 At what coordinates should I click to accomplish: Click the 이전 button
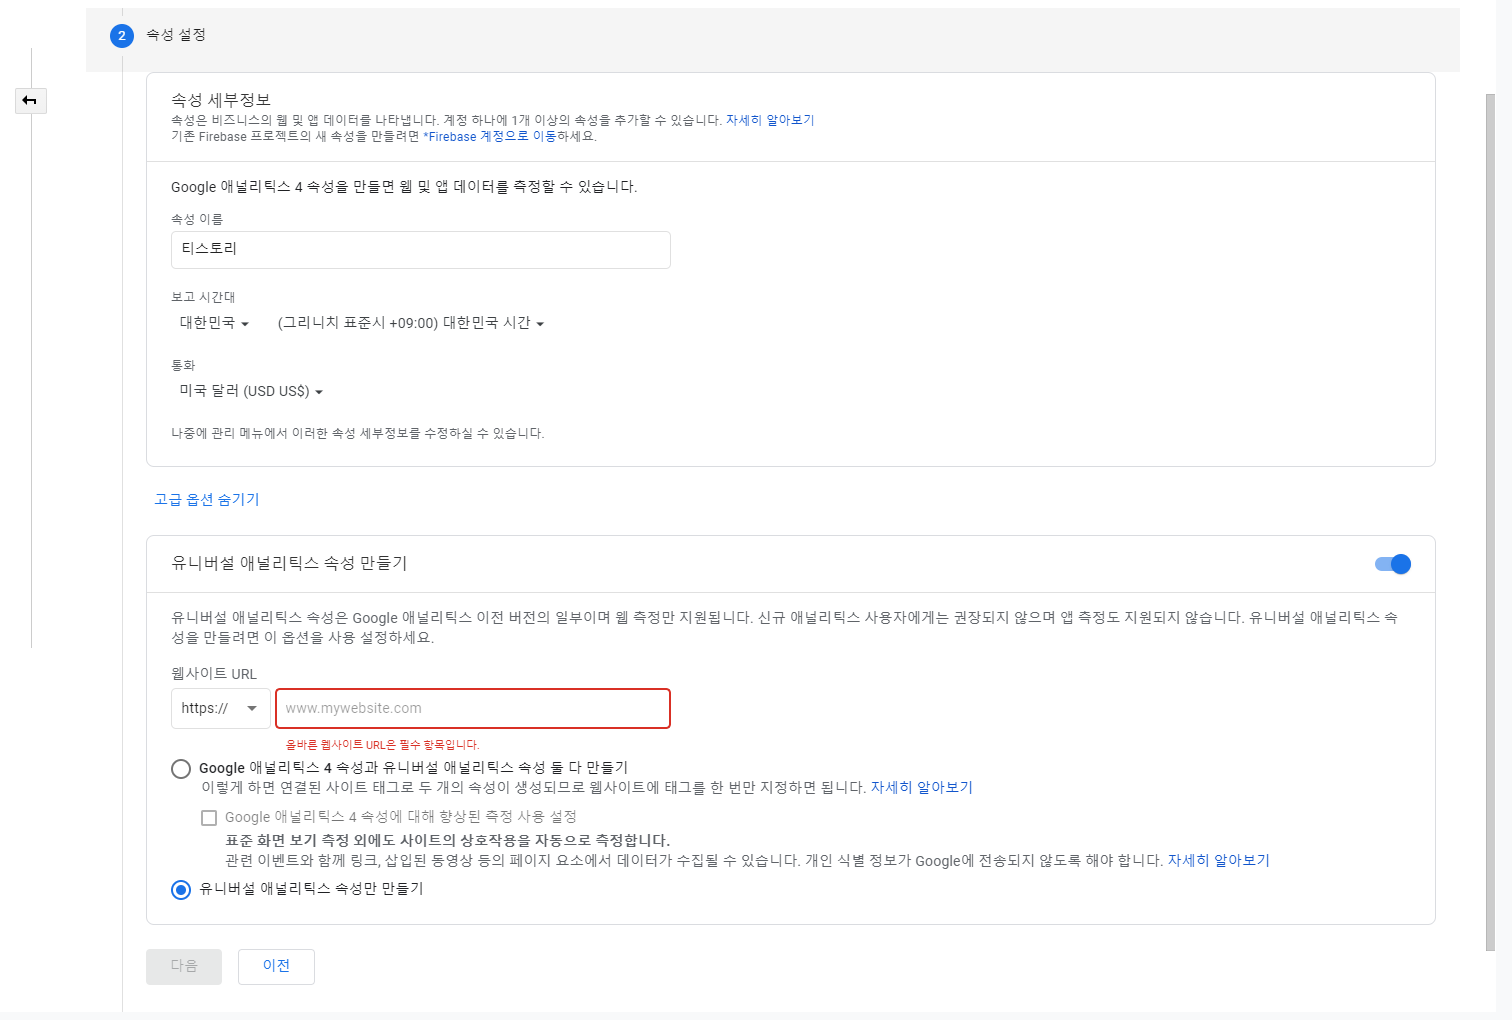point(276,967)
